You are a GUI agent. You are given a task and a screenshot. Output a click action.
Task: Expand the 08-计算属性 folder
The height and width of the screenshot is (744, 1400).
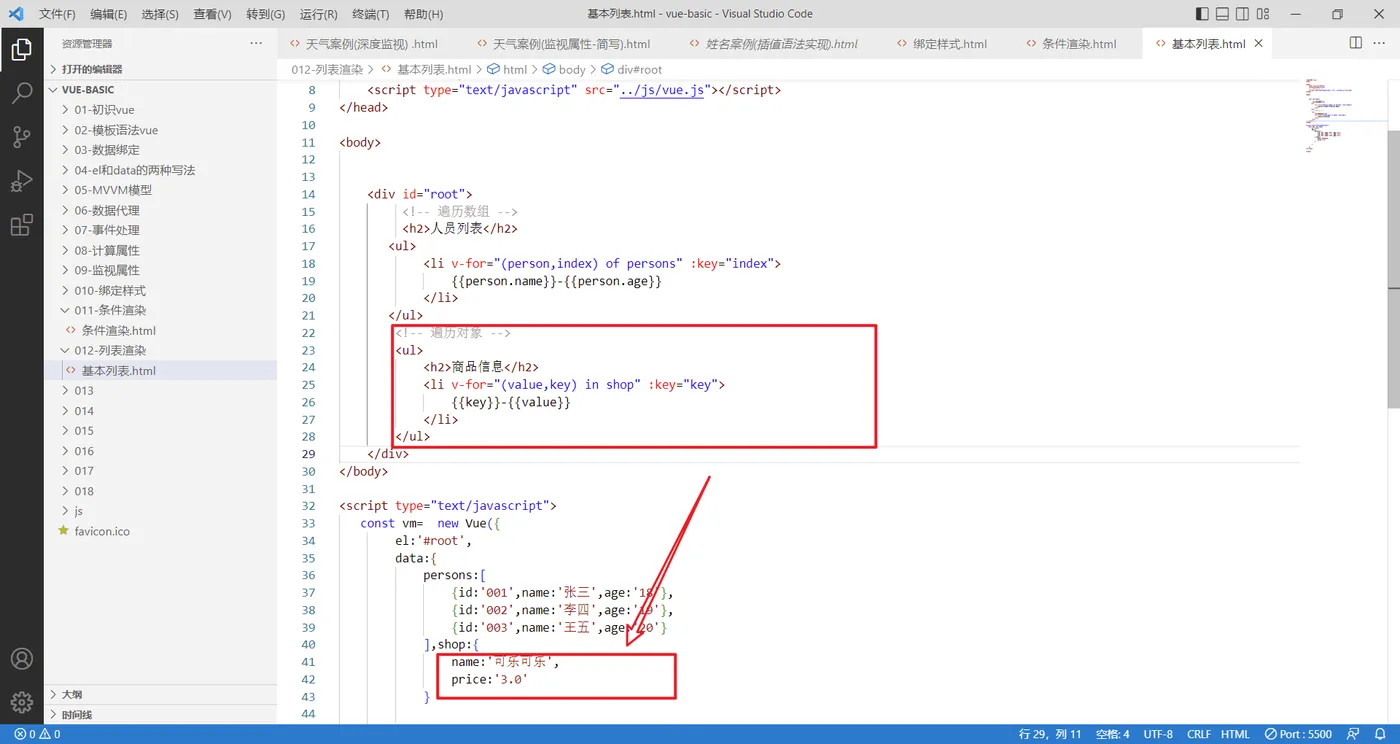[160, 250]
